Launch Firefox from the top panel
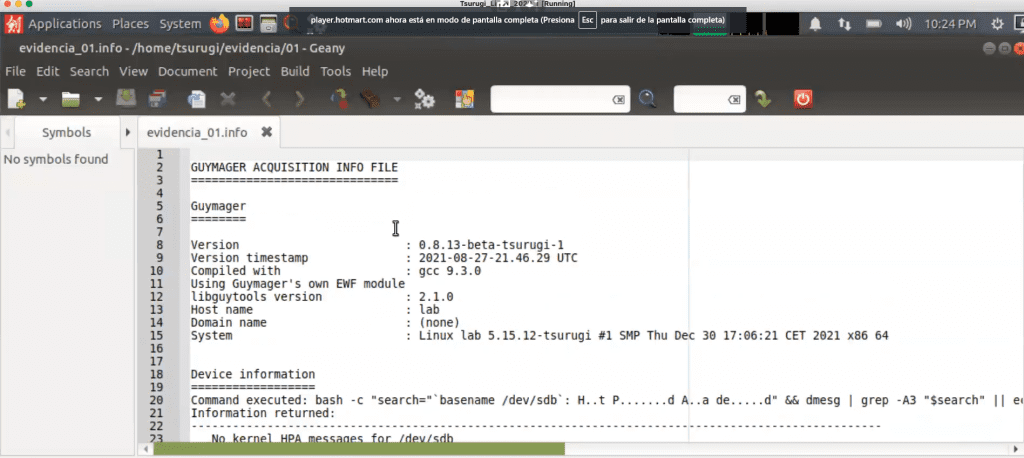 tap(219, 24)
